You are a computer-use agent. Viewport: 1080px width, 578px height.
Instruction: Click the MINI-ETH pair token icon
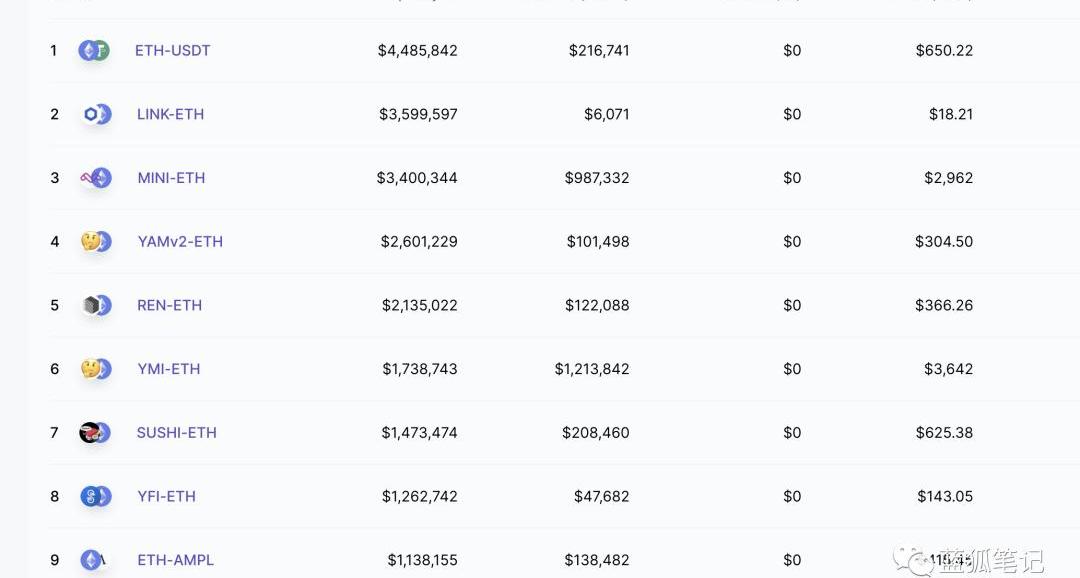tap(96, 178)
